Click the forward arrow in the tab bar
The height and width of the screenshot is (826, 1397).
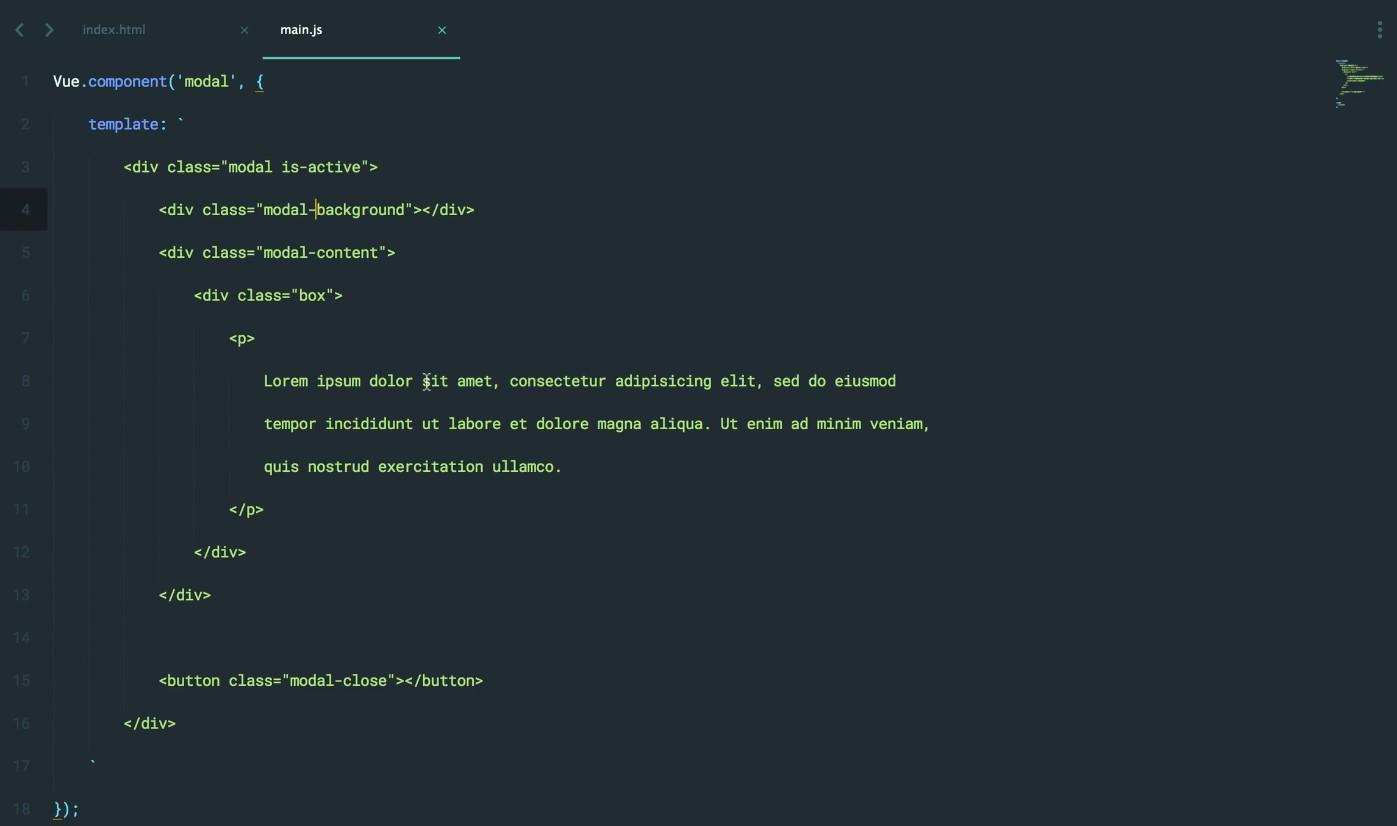coord(49,30)
